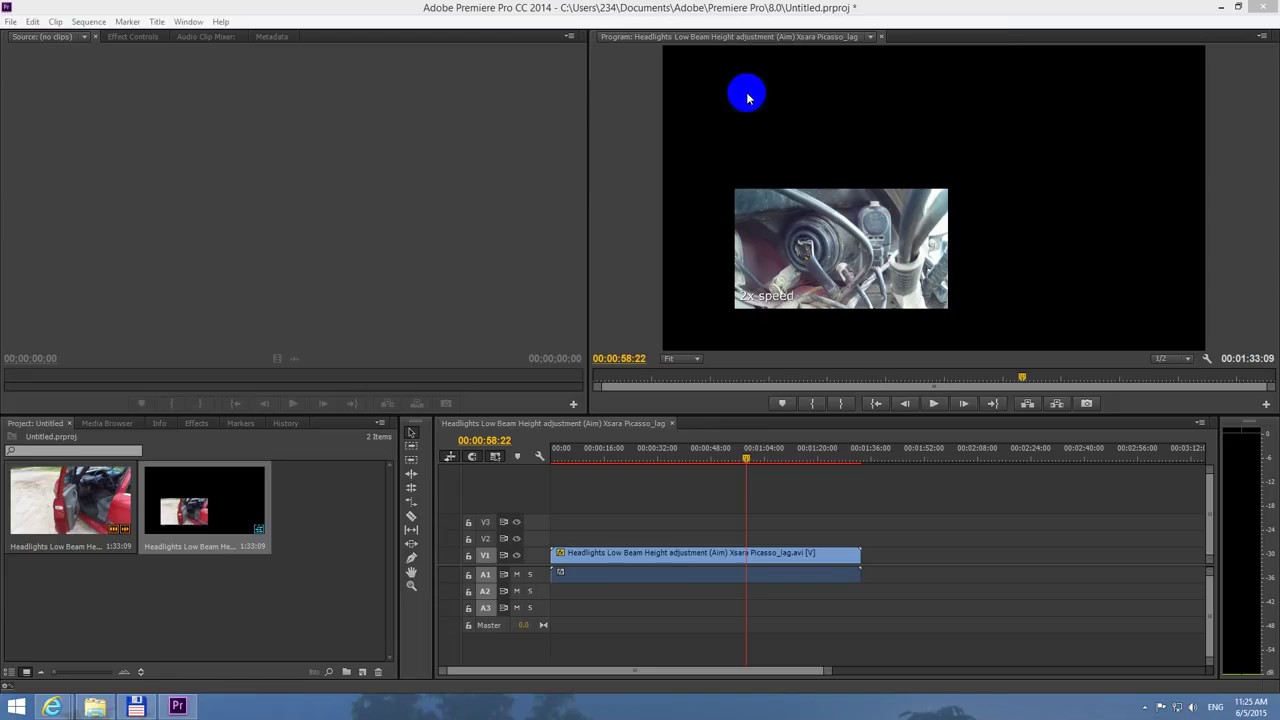Click the Clear trash icon in Project panel
1280x720 pixels.
click(x=378, y=672)
